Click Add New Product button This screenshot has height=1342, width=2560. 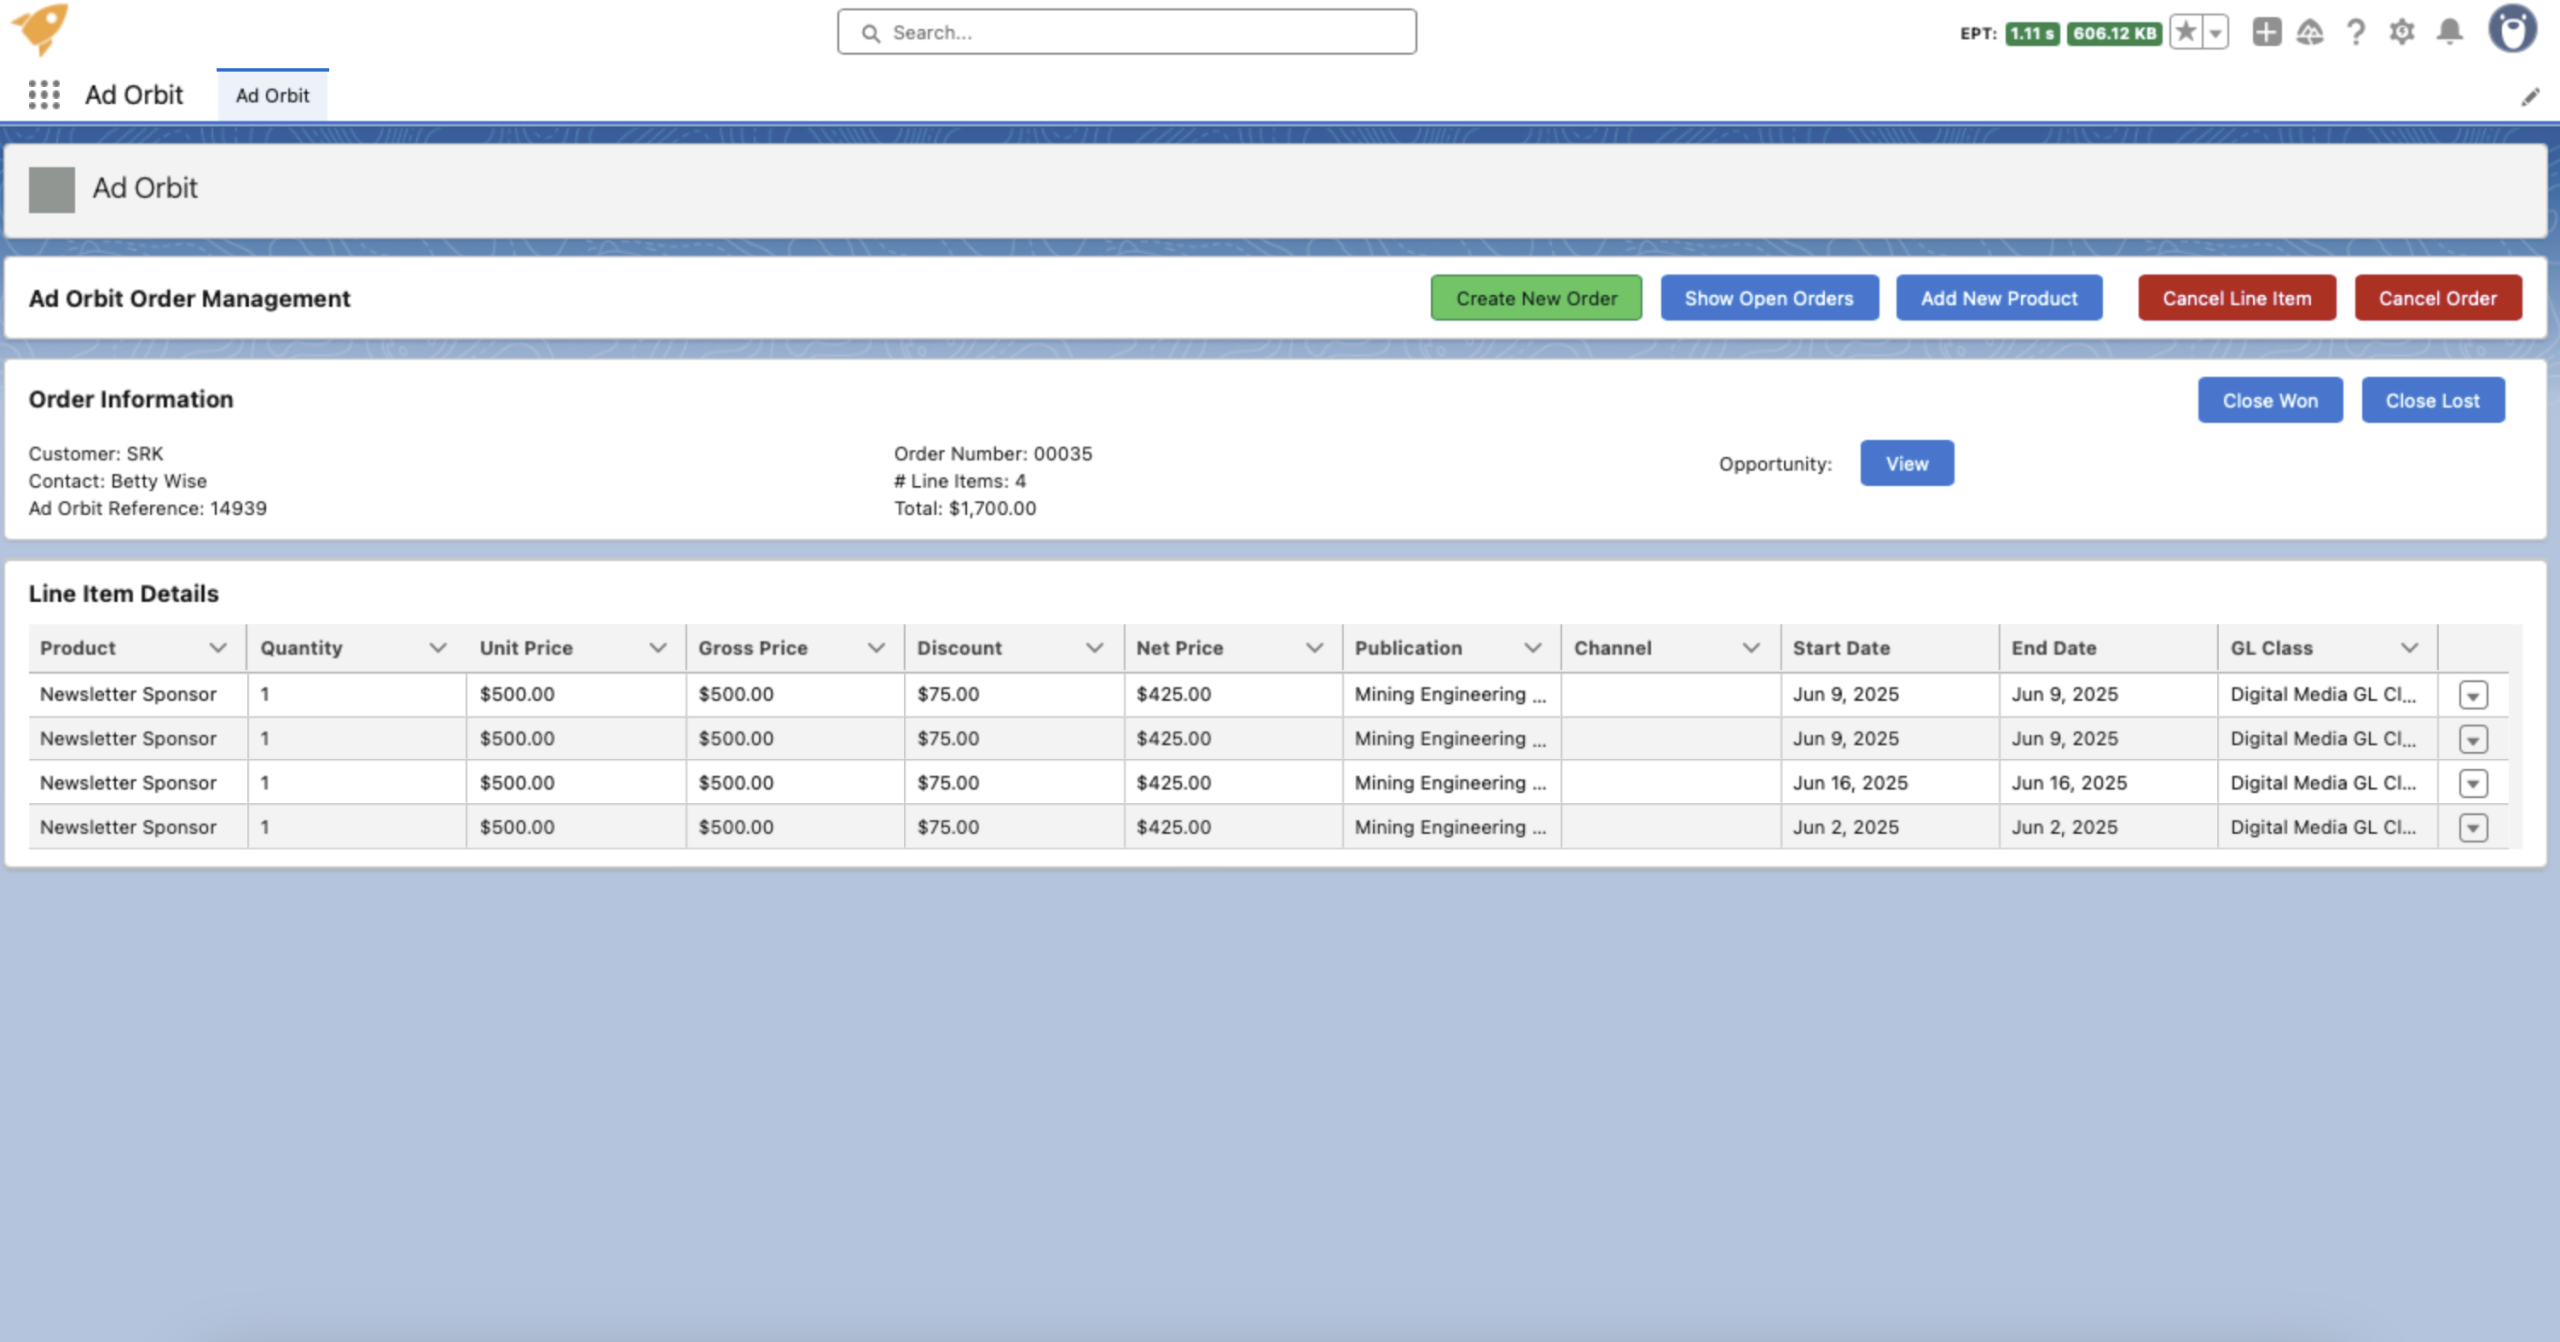1999,298
